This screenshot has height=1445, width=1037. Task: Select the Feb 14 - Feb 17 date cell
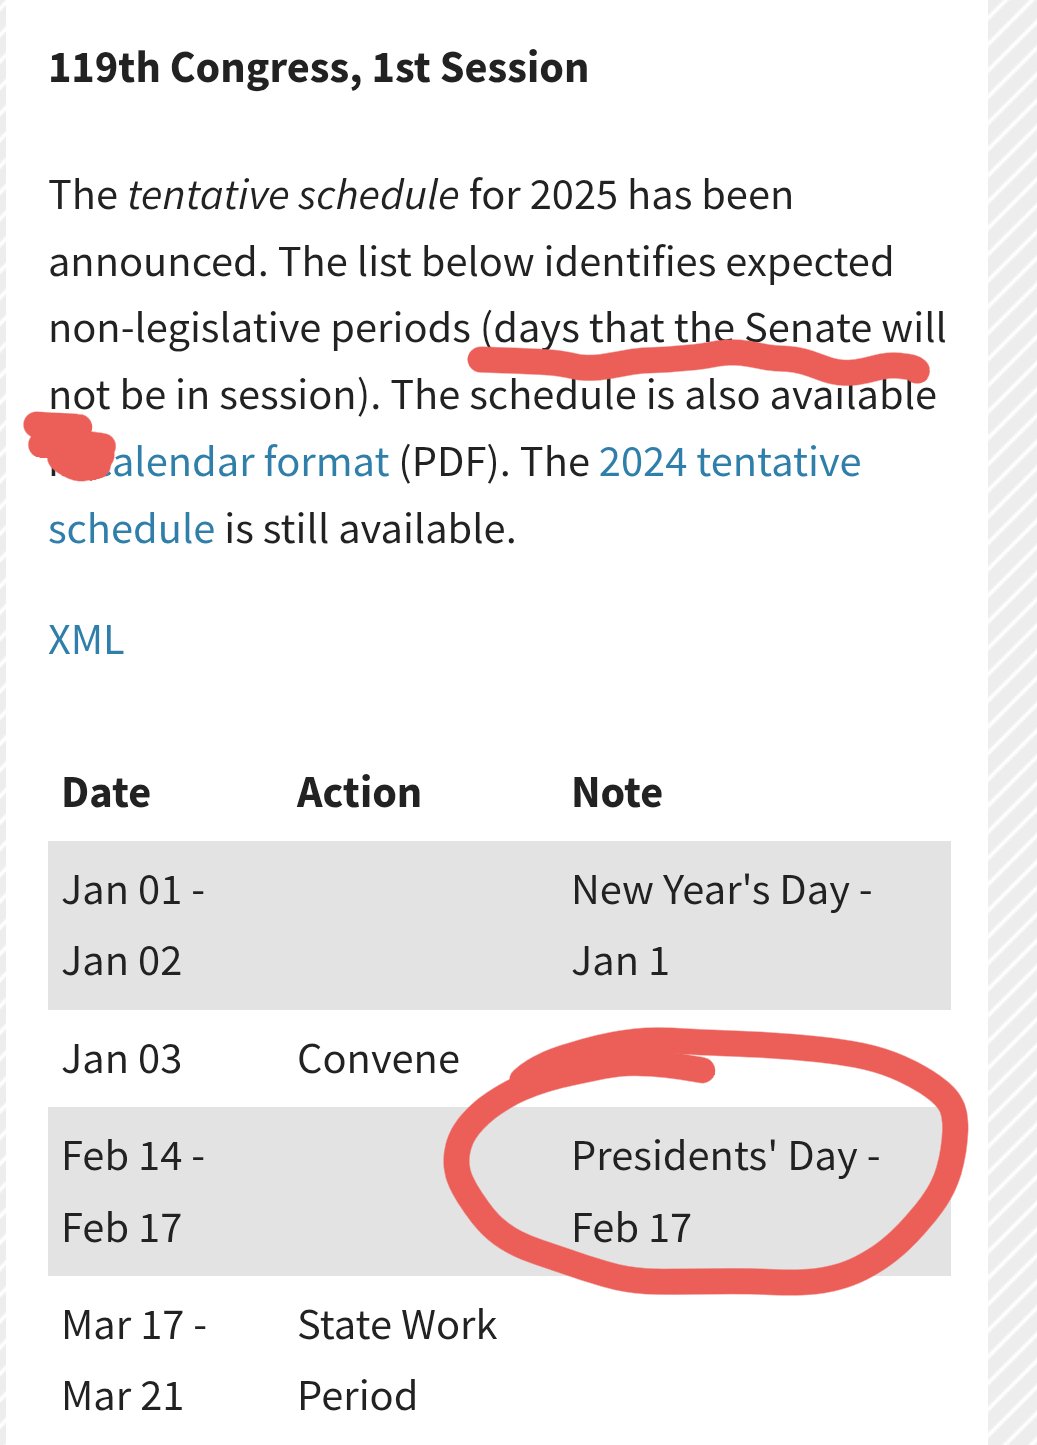[x=133, y=1191]
